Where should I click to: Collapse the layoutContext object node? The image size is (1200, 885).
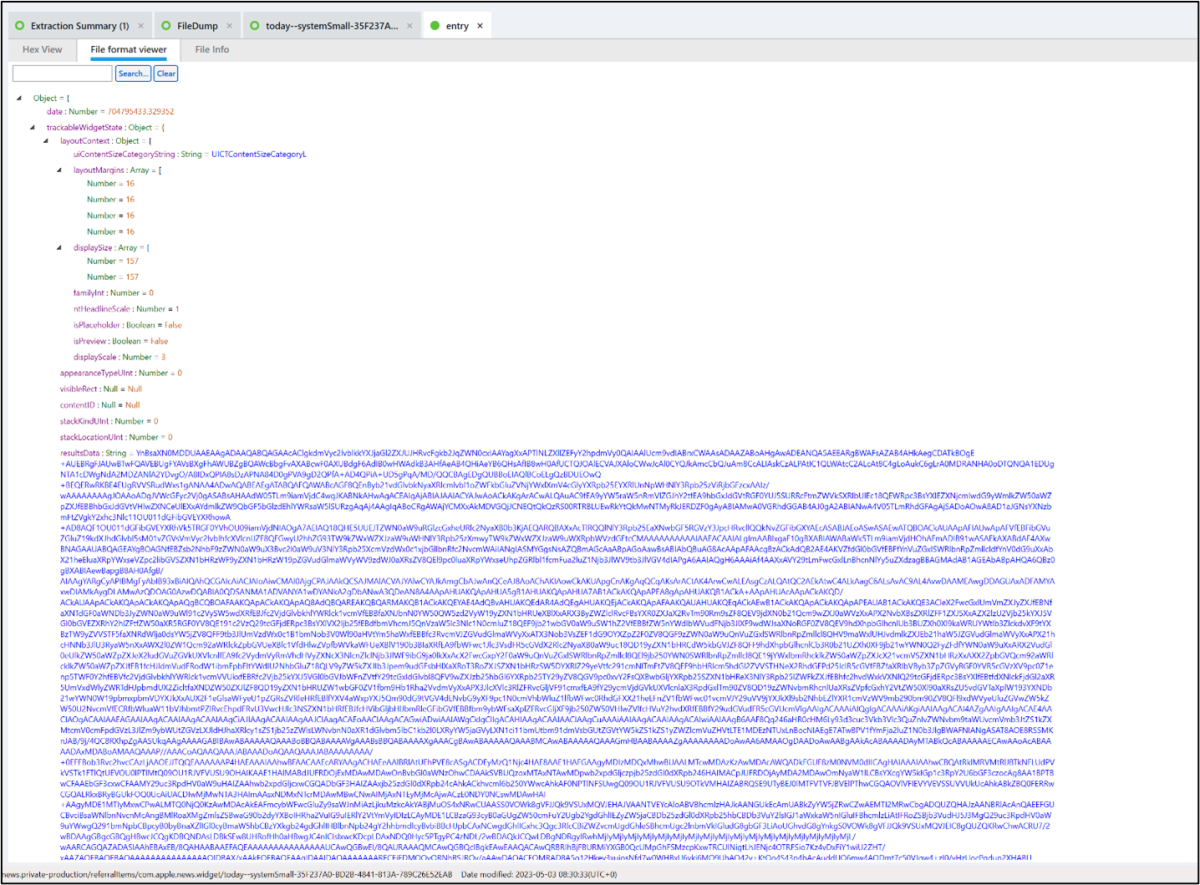coord(47,141)
